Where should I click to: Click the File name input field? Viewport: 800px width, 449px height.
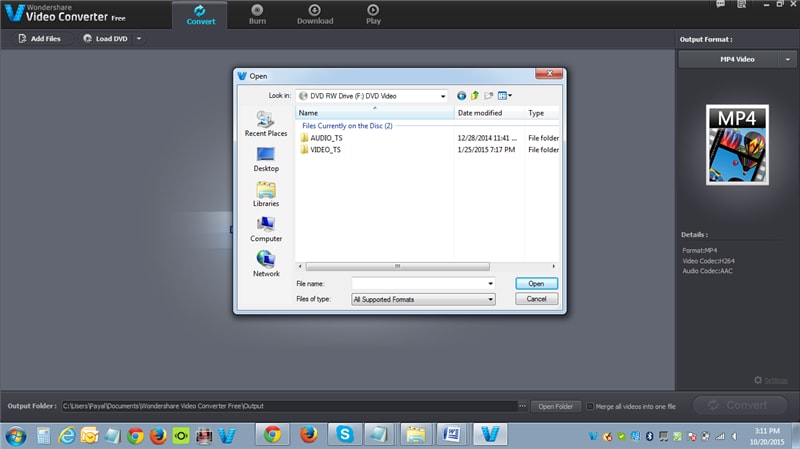pos(418,283)
